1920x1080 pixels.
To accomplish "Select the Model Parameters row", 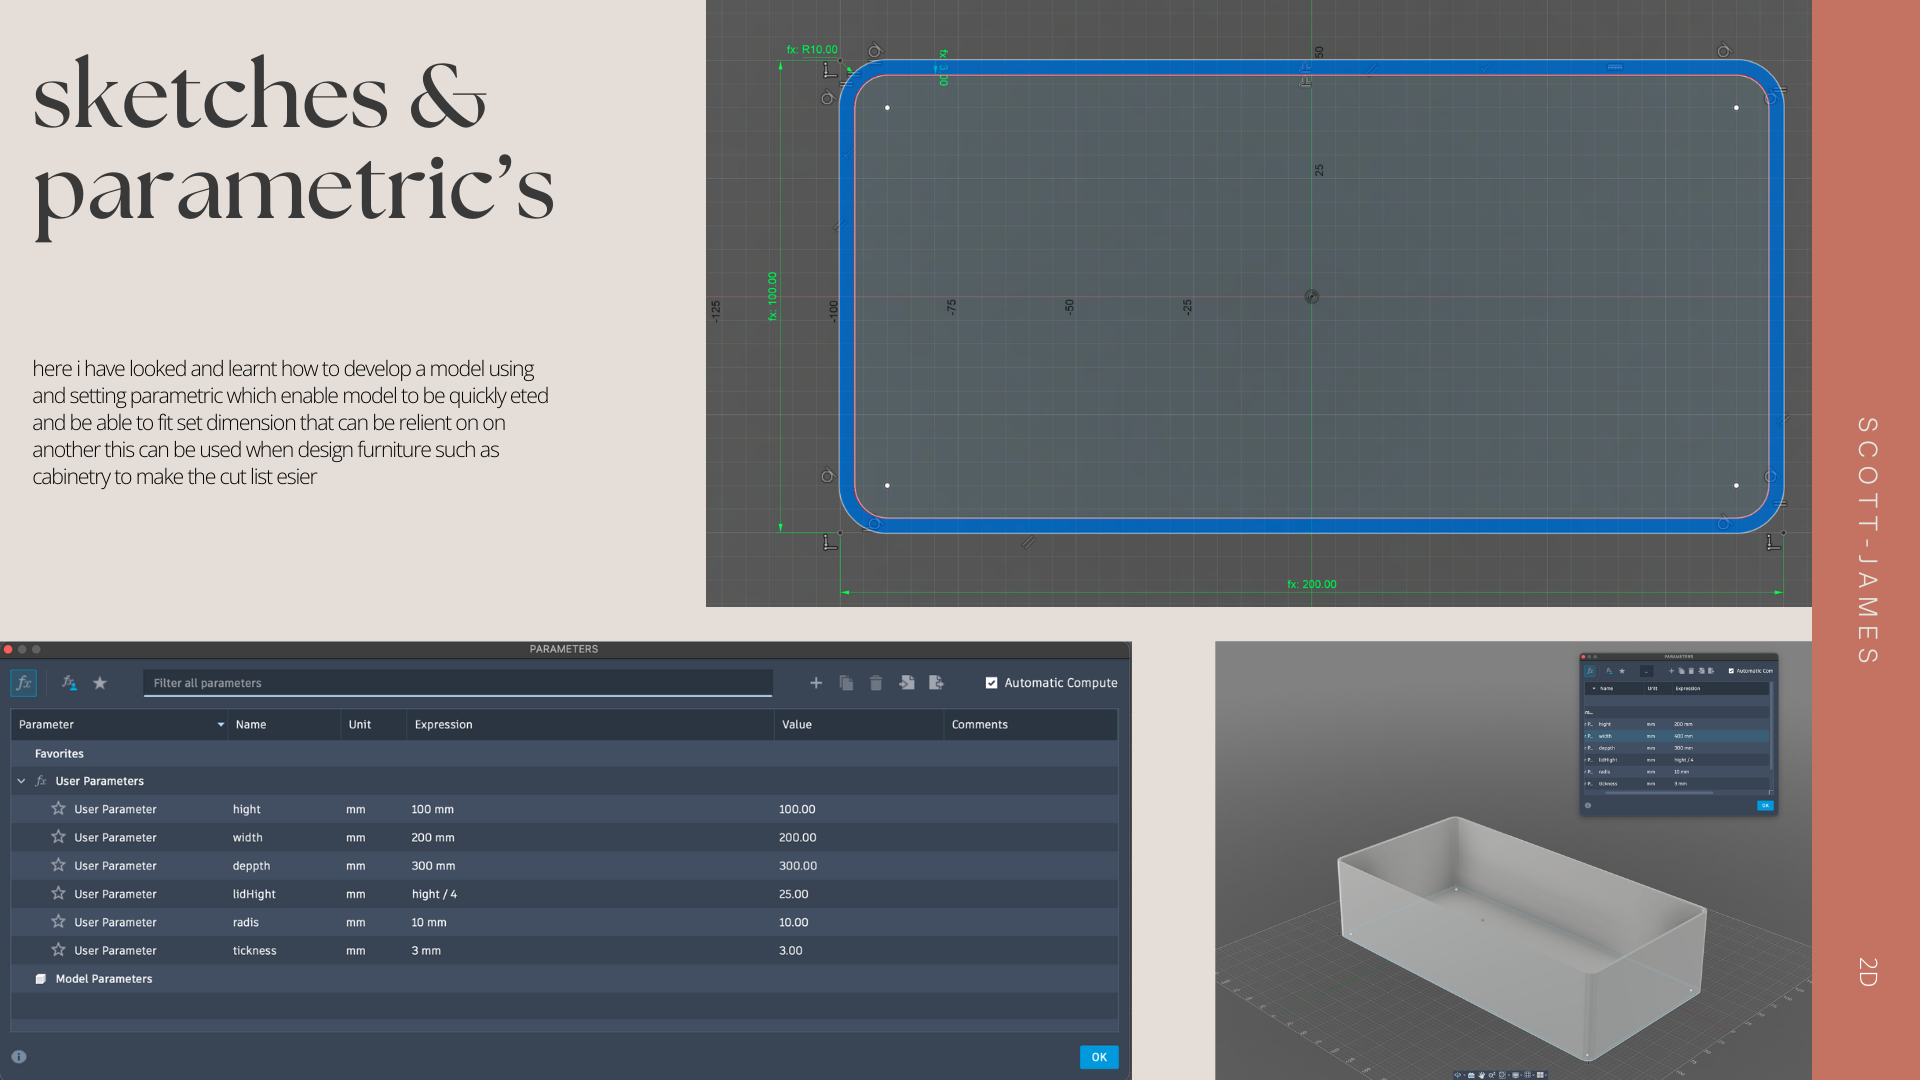I will 104,979.
